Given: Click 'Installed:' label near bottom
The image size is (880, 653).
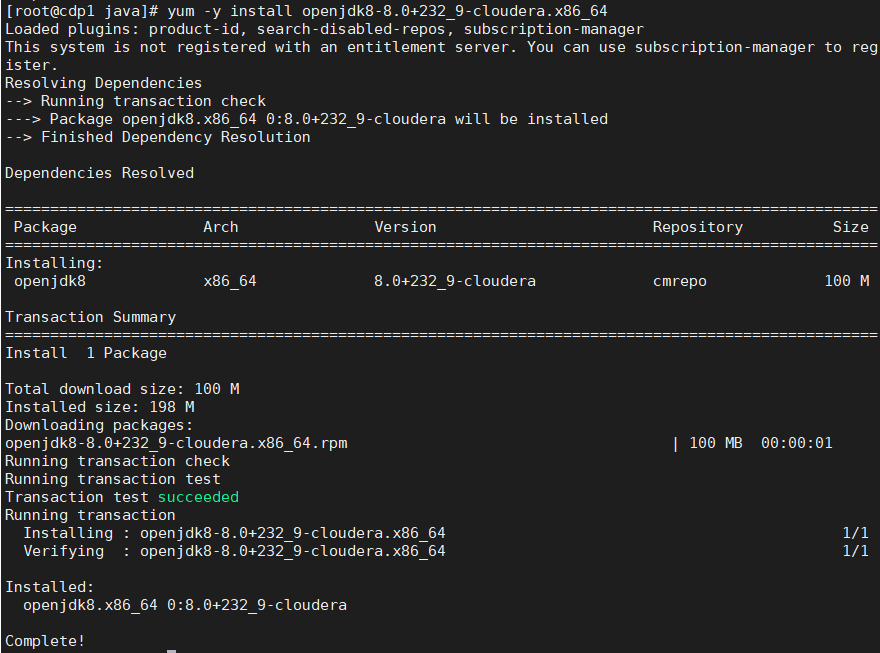Looking at the screenshot, I should tap(49, 587).
